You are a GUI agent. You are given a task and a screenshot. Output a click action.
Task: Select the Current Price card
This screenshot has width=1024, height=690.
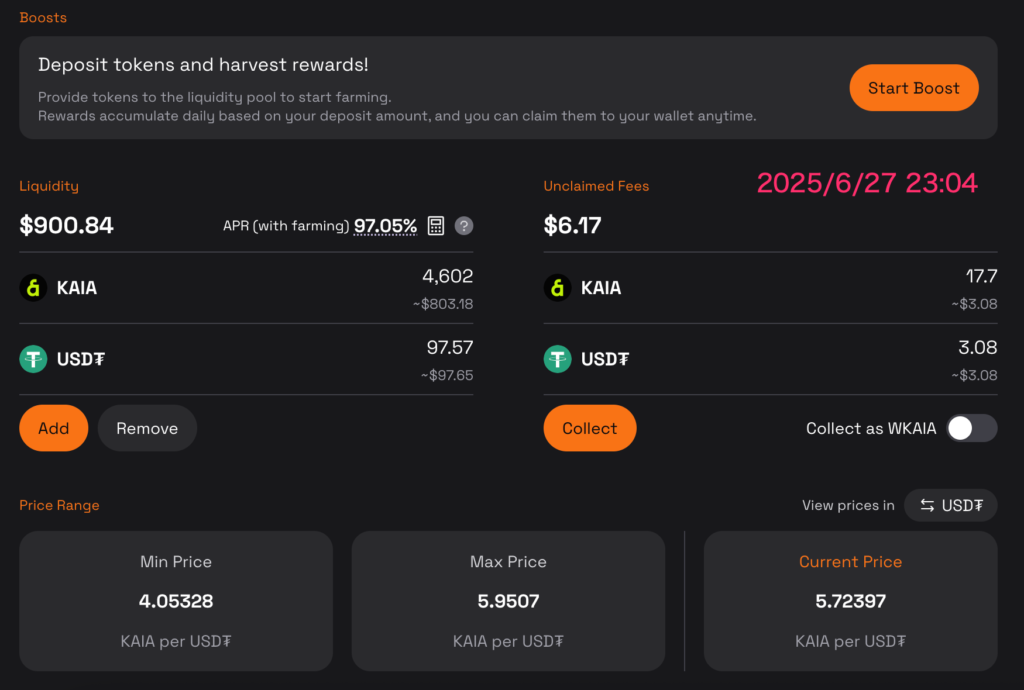(x=850, y=601)
